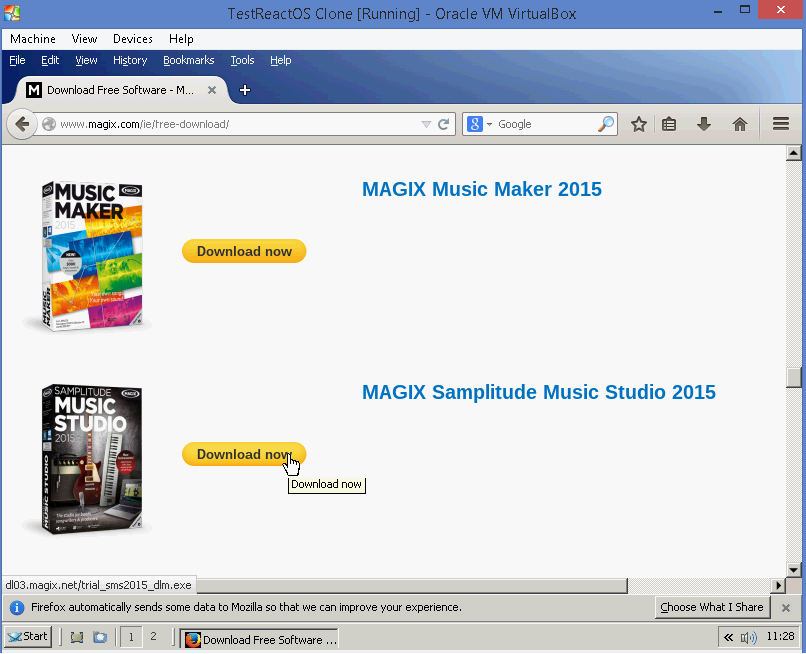
Task: Open the VirtualBox View menu
Action: point(84,39)
